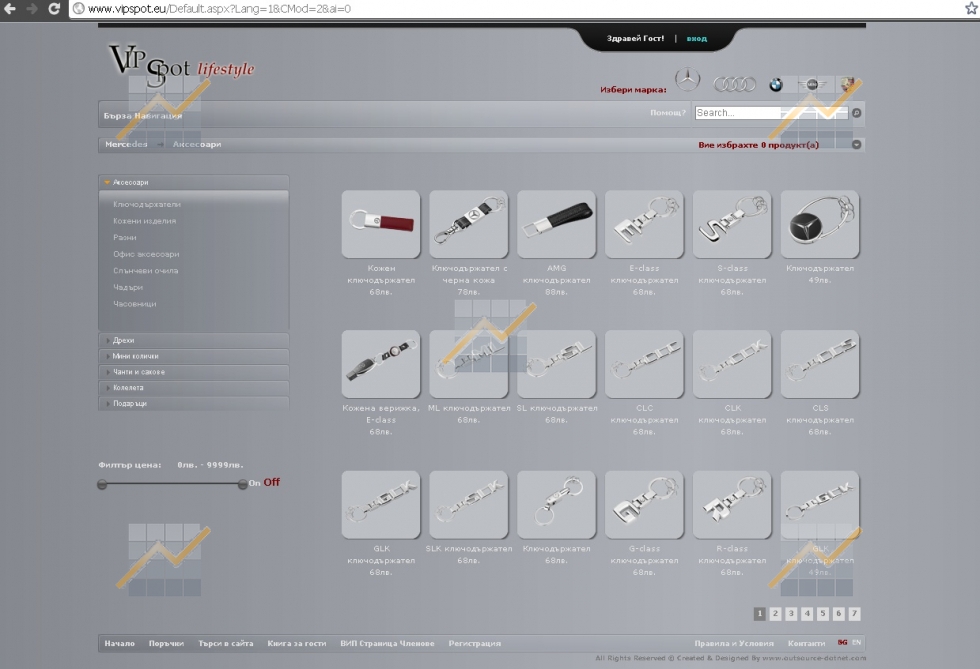View the AMG ключодържател product image
Viewport: 980px width, 669px height.
pos(557,224)
